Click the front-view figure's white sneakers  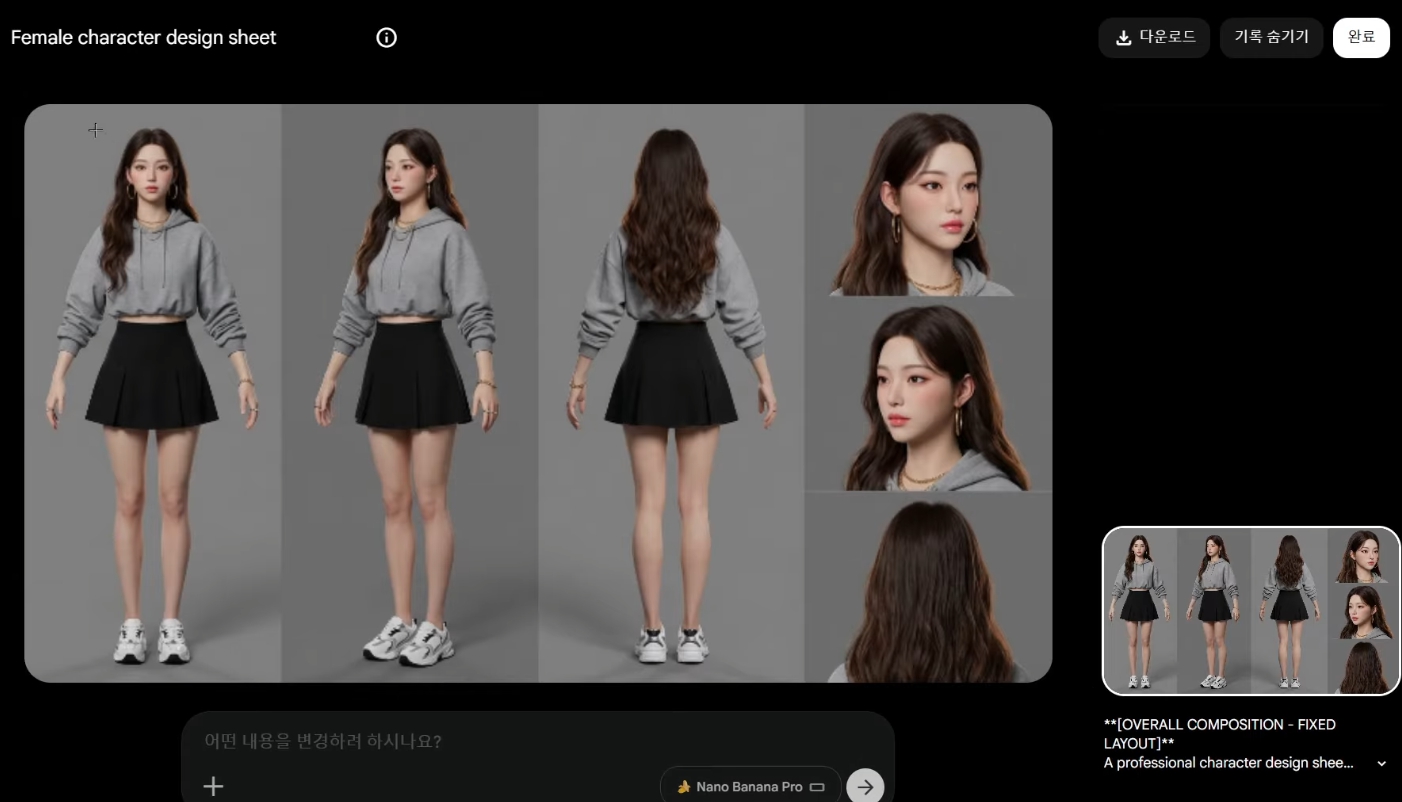[152, 640]
